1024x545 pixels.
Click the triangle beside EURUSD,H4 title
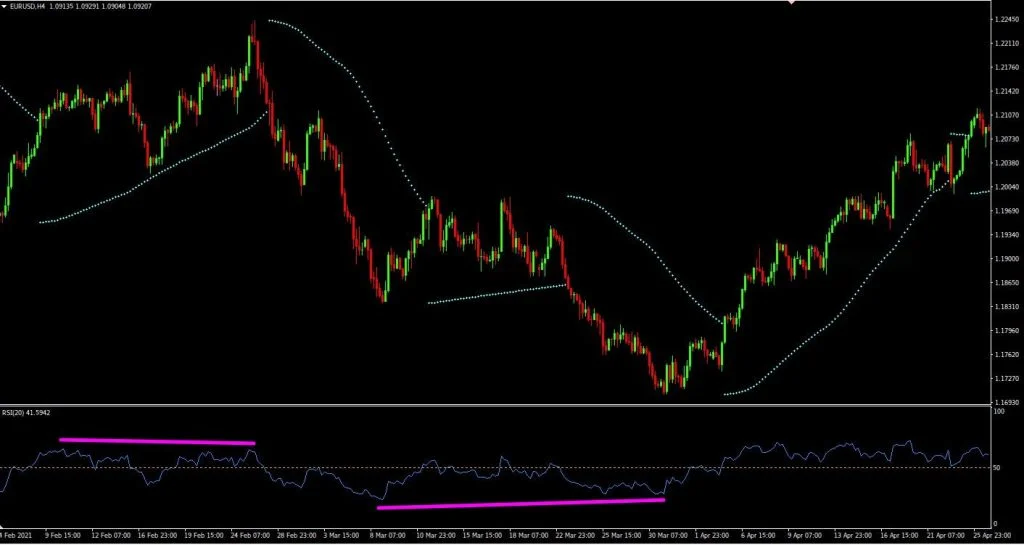tap(5, 7)
